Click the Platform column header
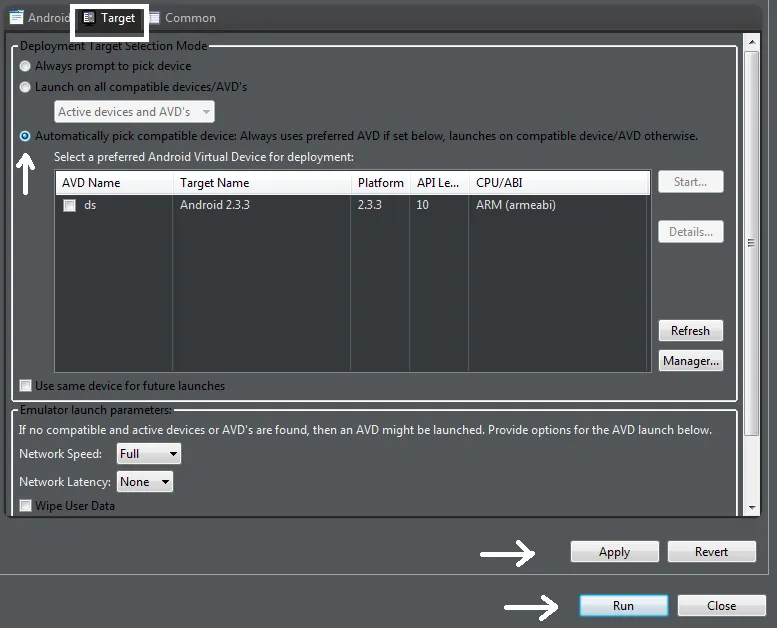This screenshot has width=777, height=628. 381,183
